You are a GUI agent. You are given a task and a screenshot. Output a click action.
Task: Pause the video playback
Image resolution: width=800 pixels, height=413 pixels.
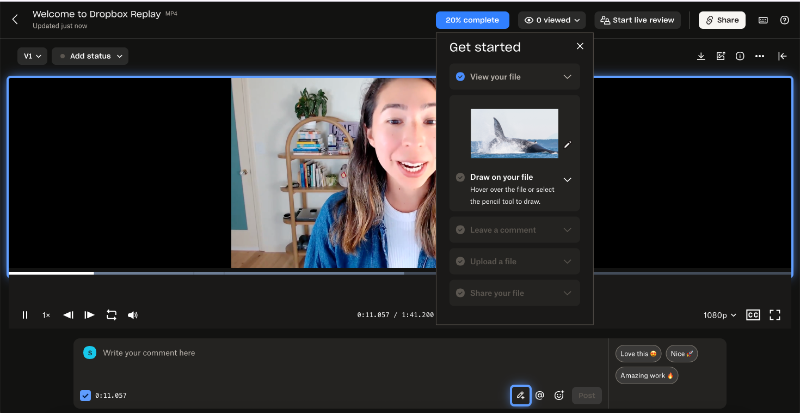pyautogui.click(x=24, y=315)
